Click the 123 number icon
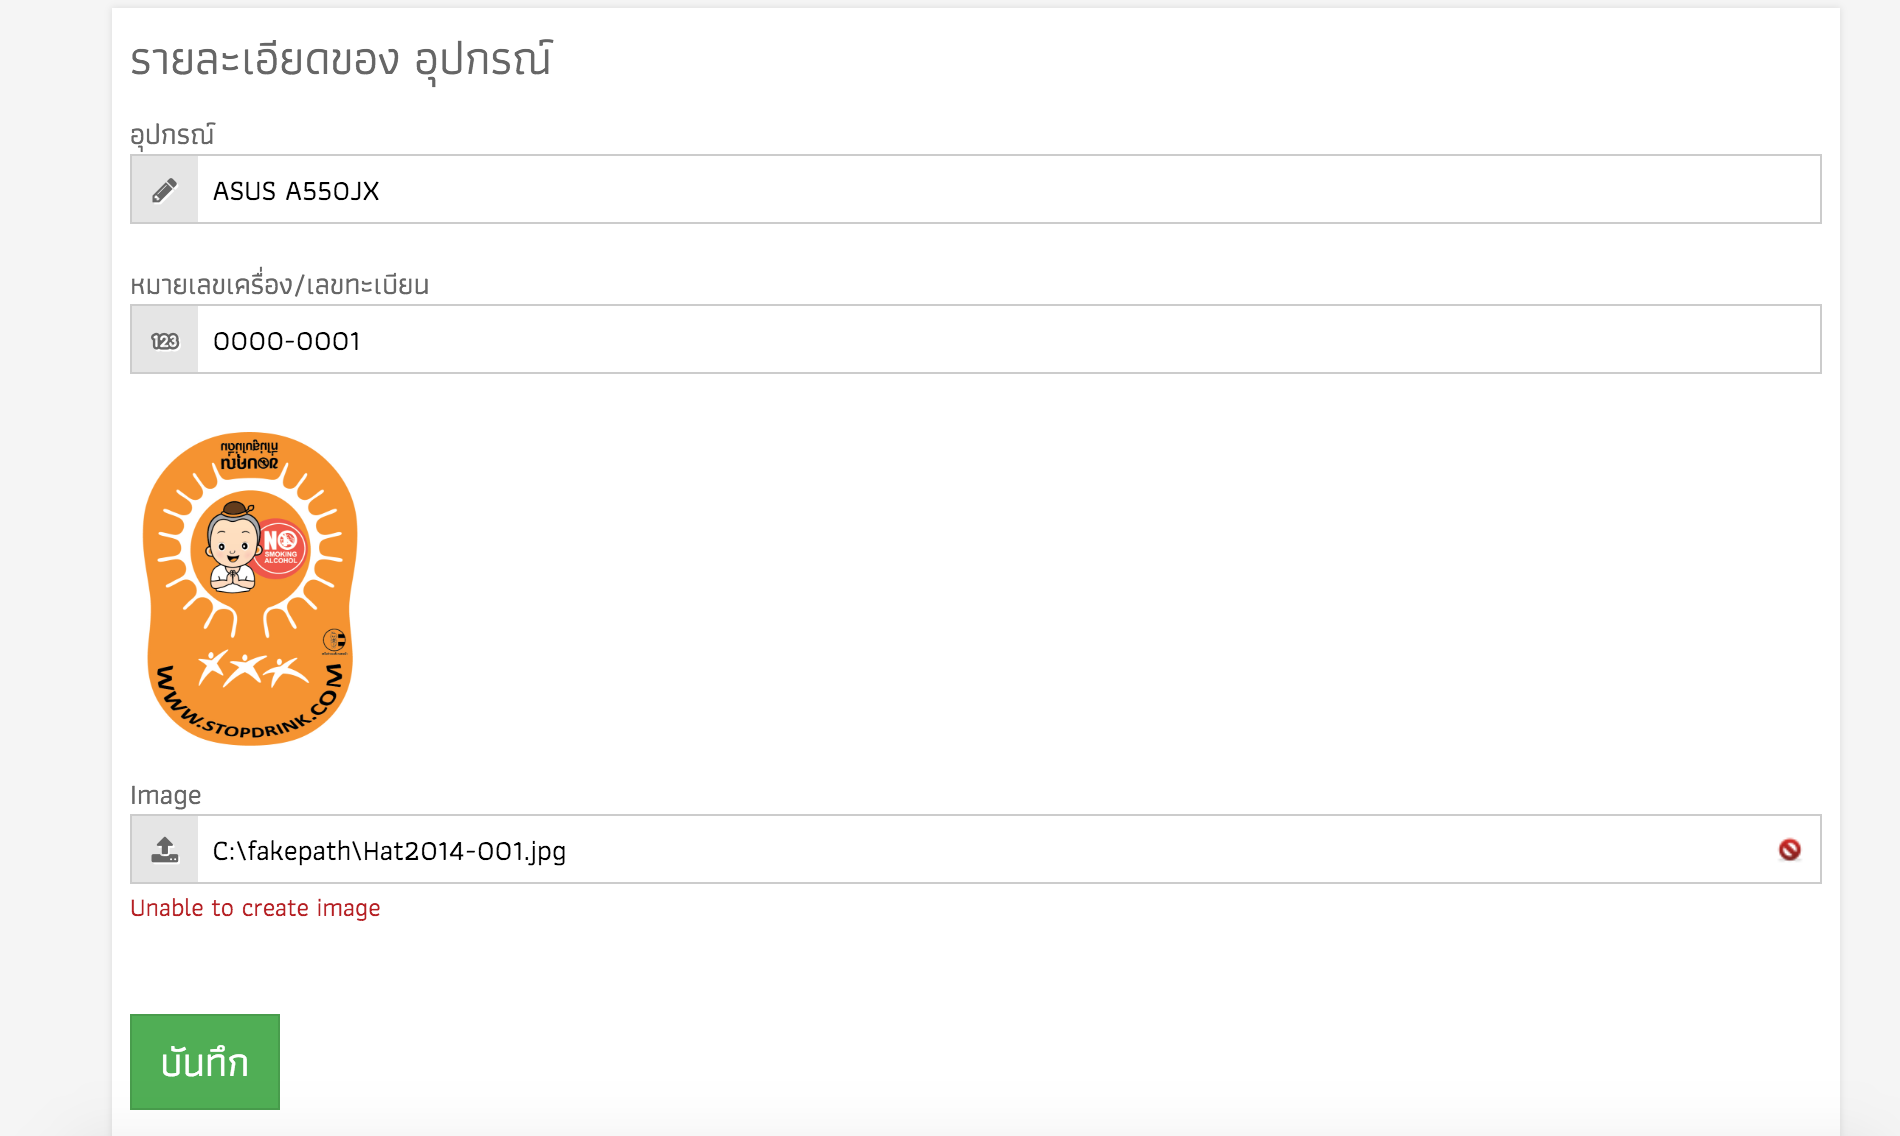This screenshot has width=1900, height=1136. (x=165, y=341)
